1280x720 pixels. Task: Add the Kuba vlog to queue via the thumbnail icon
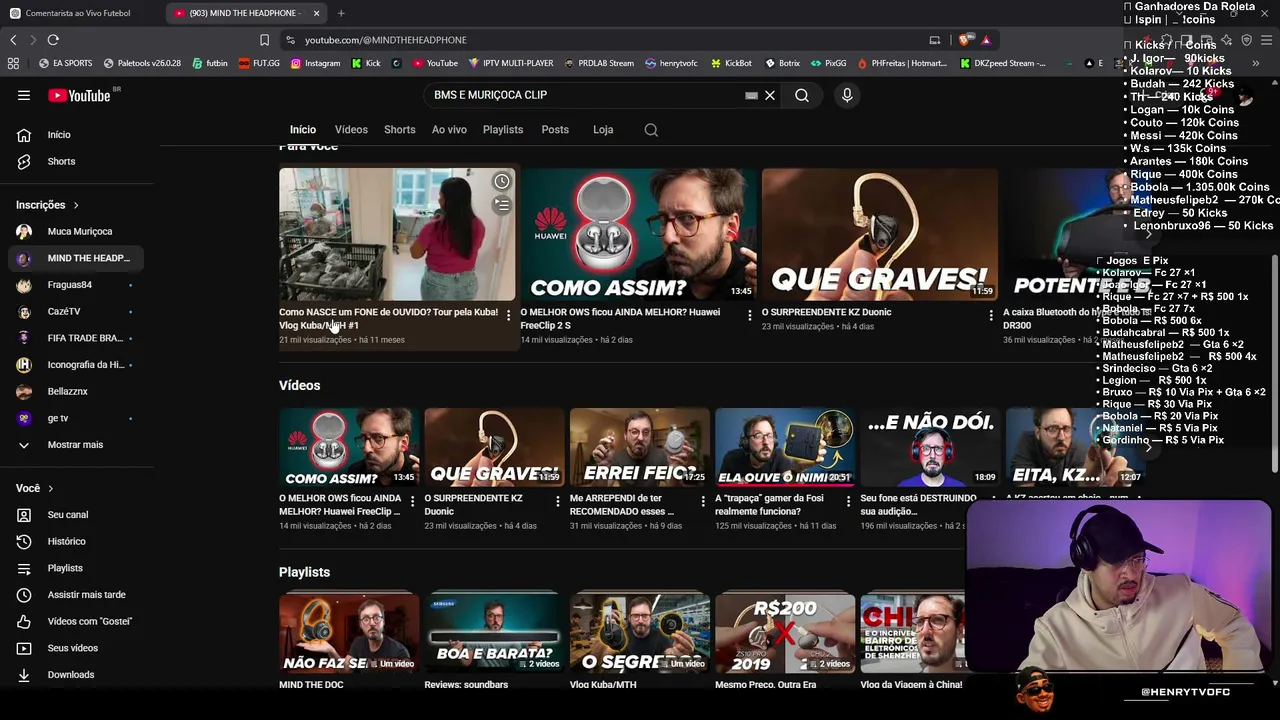tap(502, 205)
